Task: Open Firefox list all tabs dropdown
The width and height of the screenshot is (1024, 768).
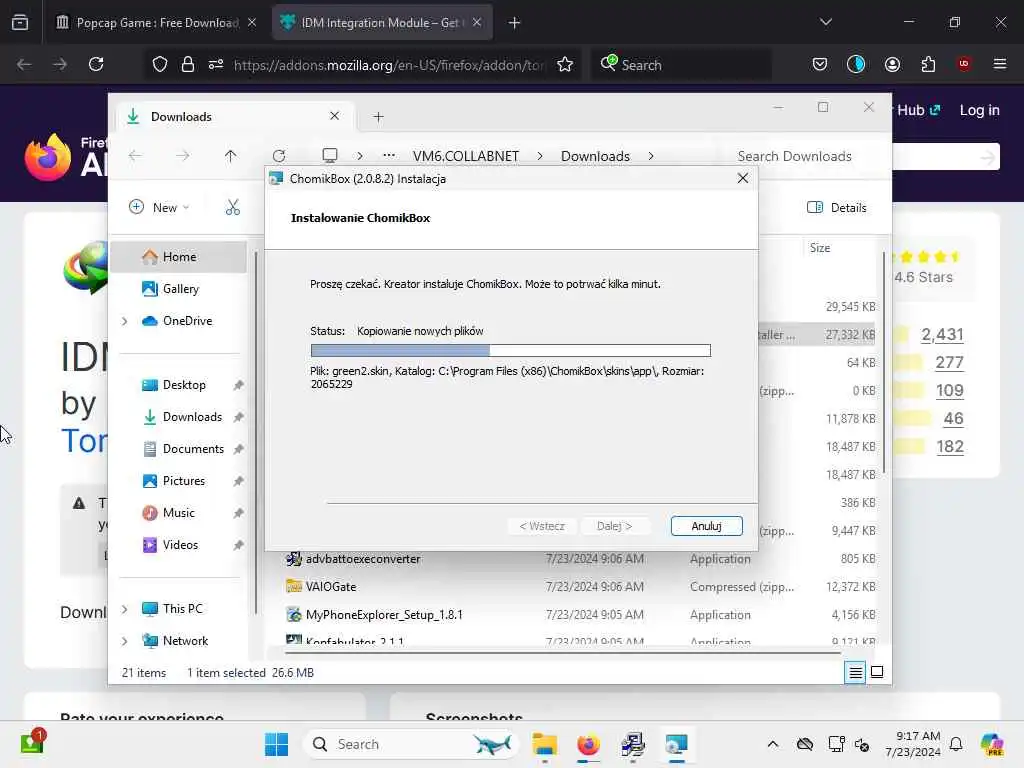Action: 825,22
